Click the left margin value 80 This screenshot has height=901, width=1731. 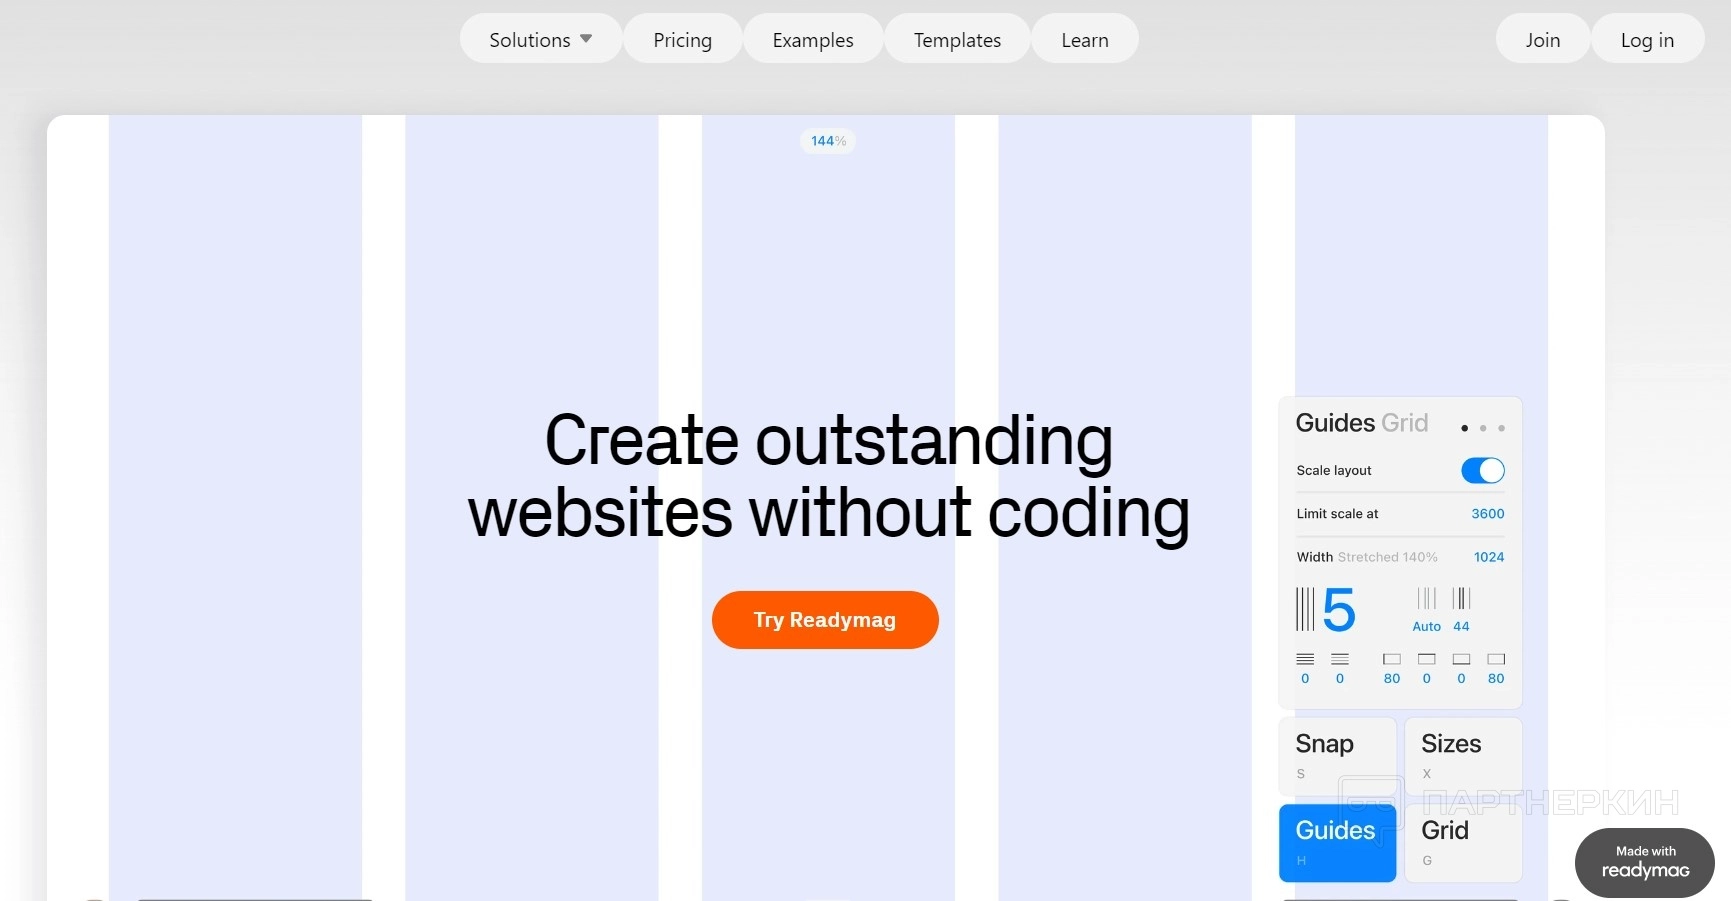(1392, 678)
